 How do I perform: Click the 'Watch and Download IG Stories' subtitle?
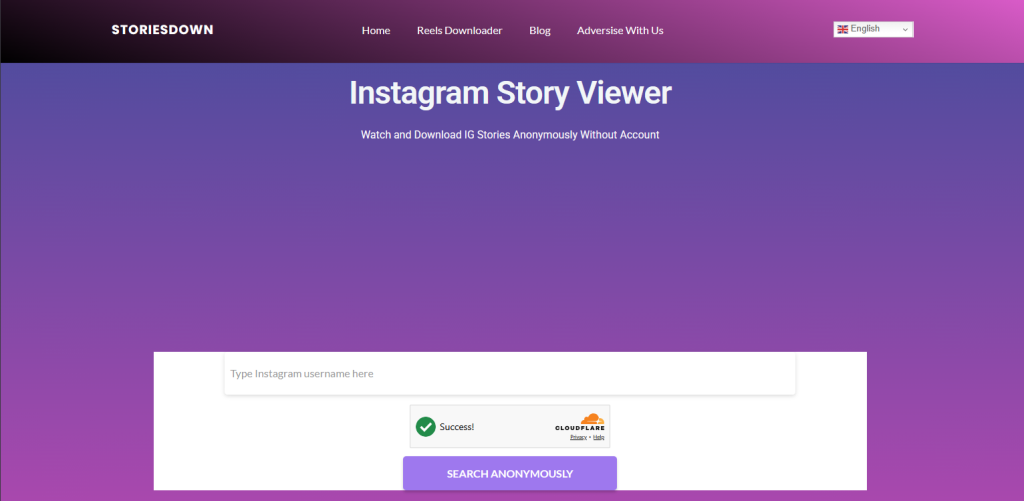click(x=510, y=135)
